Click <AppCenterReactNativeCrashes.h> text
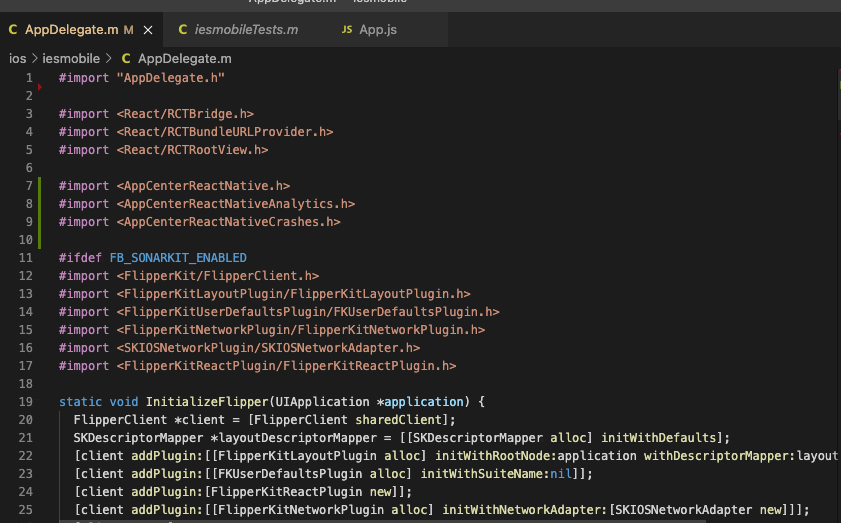The height and width of the screenshot is (523, 841). [228, 222]
